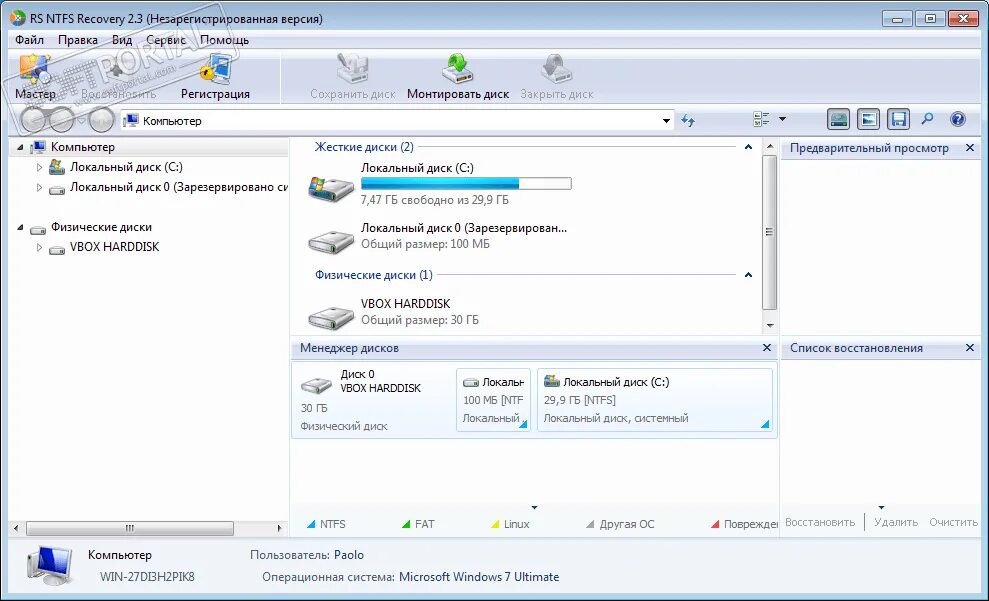This screenshot has height=601, width=989.
Task: Open the address bar dropdown arrow
Action: click(666, 120)
